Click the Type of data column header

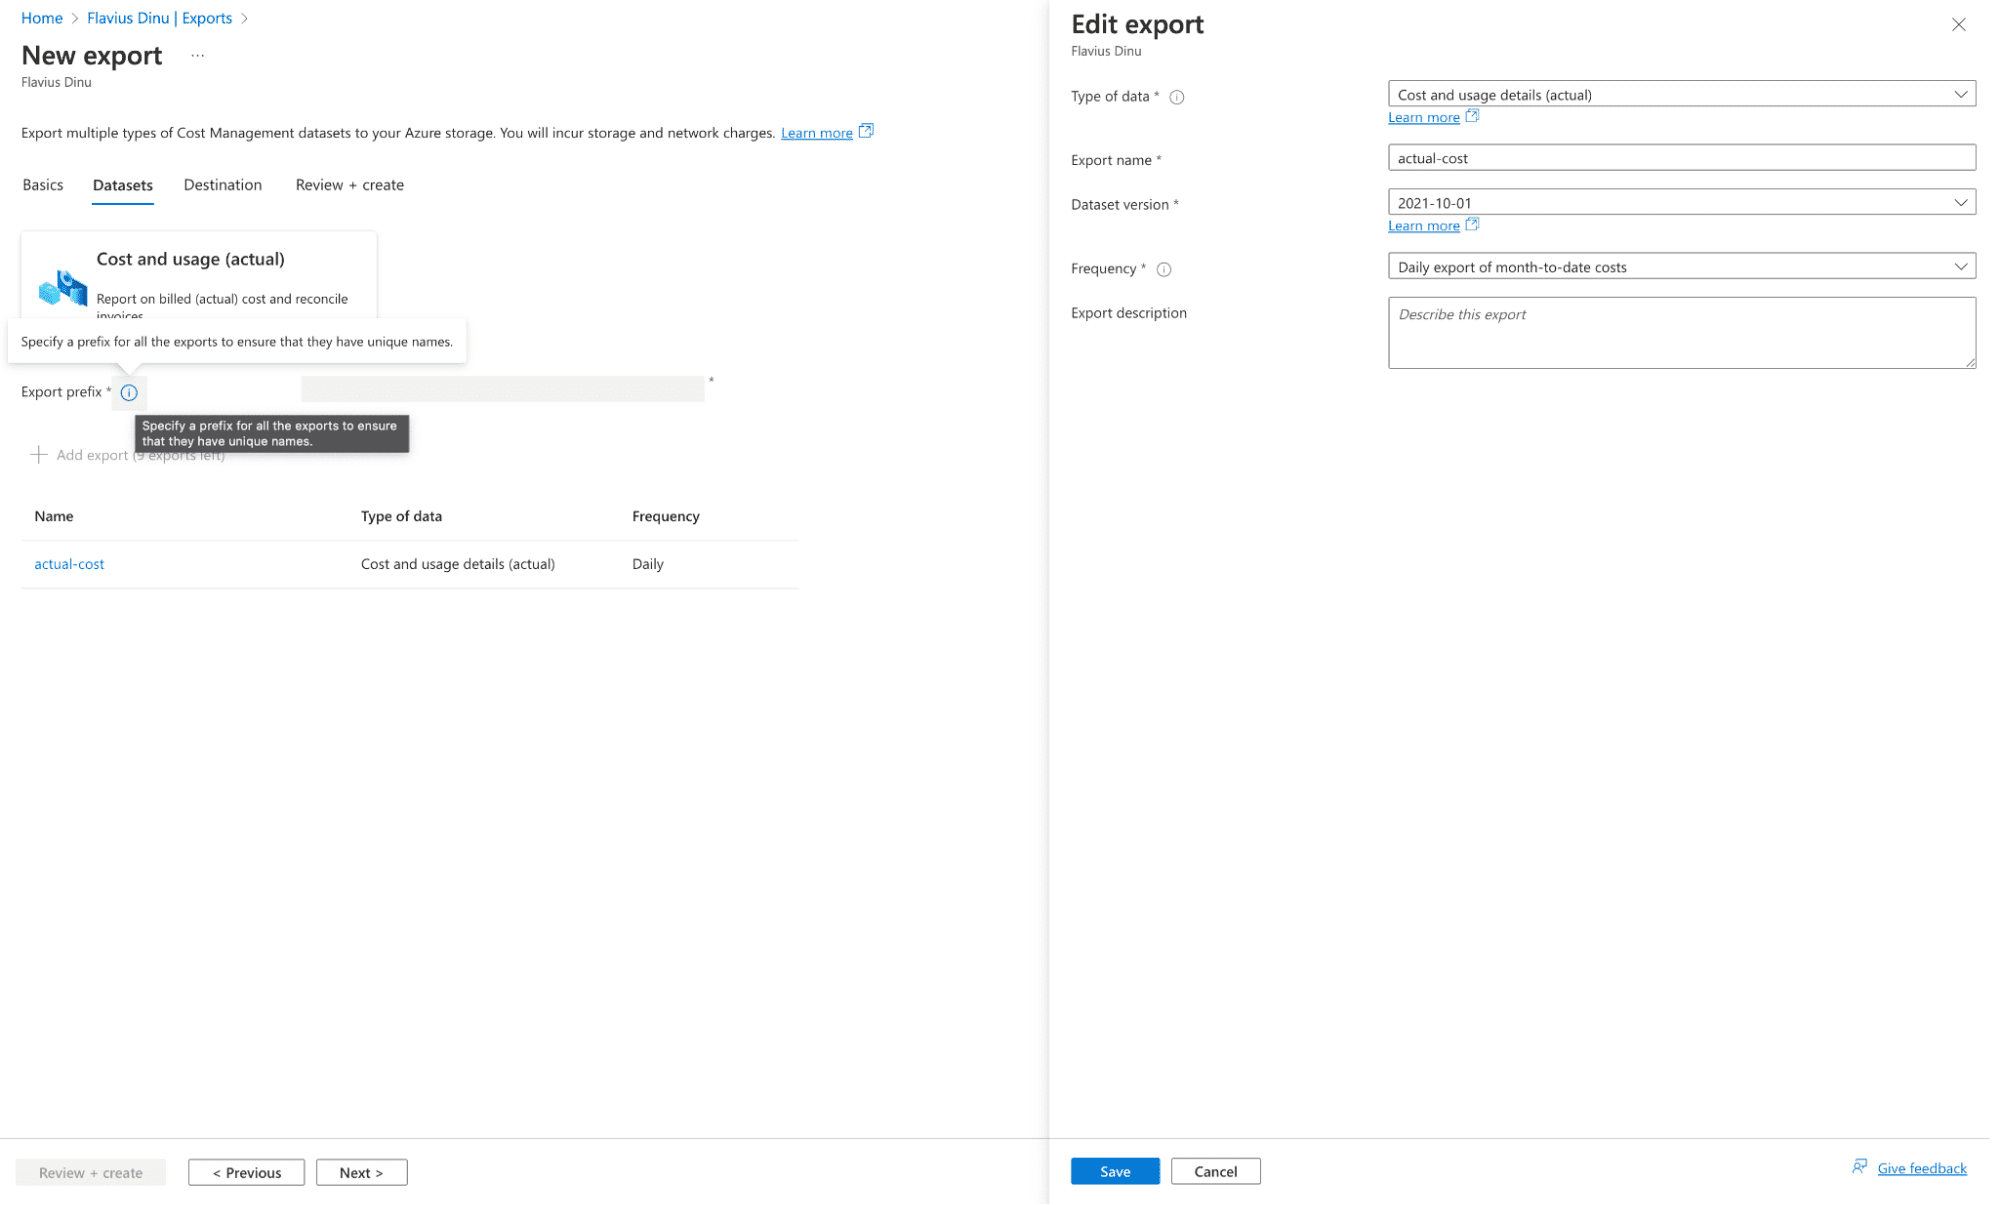401,516
